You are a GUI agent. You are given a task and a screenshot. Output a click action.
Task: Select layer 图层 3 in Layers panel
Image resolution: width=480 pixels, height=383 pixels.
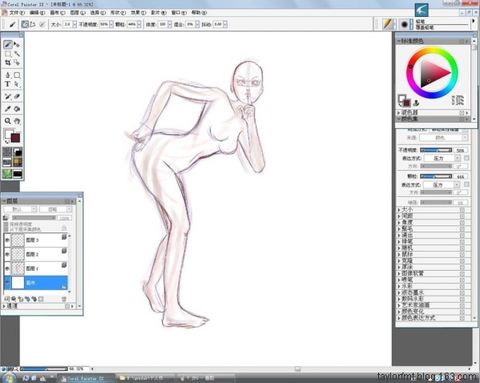[x=36, y=240]
